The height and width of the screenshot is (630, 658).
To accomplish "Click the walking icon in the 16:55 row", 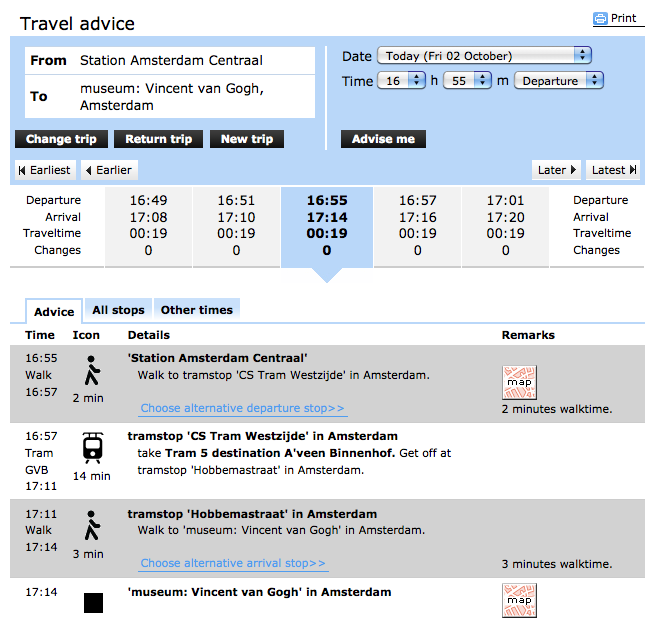I will click(92, 371).
